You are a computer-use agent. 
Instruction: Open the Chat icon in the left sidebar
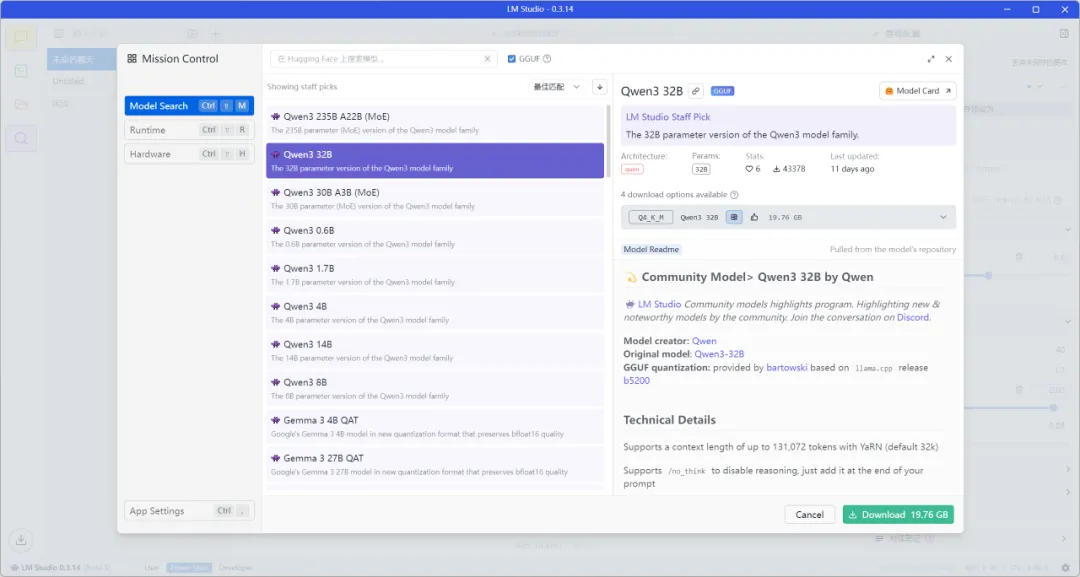(x=21, y=36)
